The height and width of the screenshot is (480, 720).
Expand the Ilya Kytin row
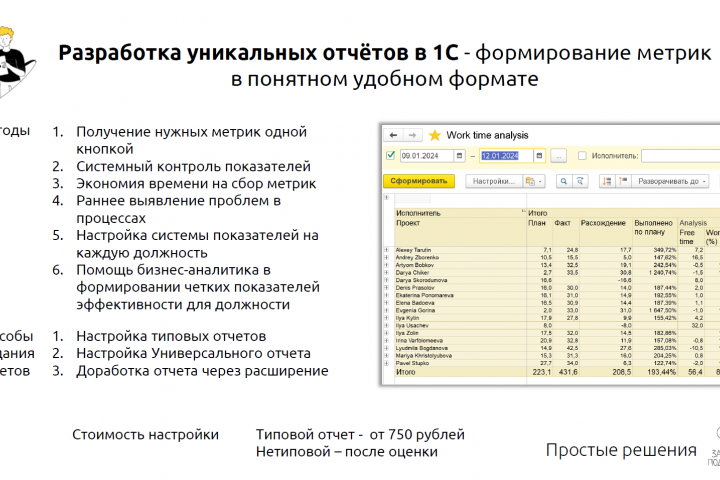tap(386, 318)
